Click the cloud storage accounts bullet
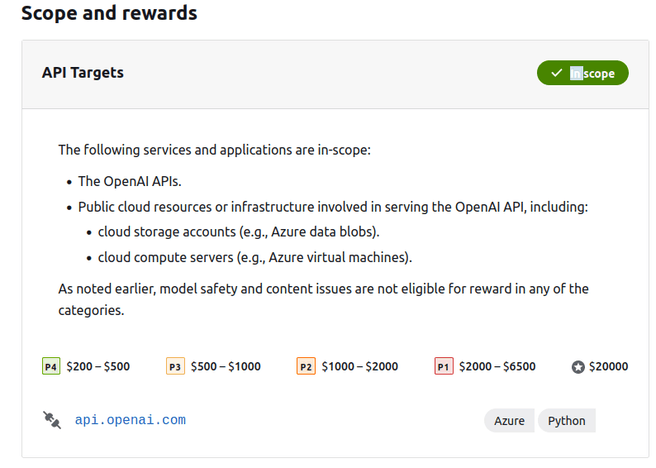Image resolution: width=656 pixels, height=468 pixels. point(238,232)
